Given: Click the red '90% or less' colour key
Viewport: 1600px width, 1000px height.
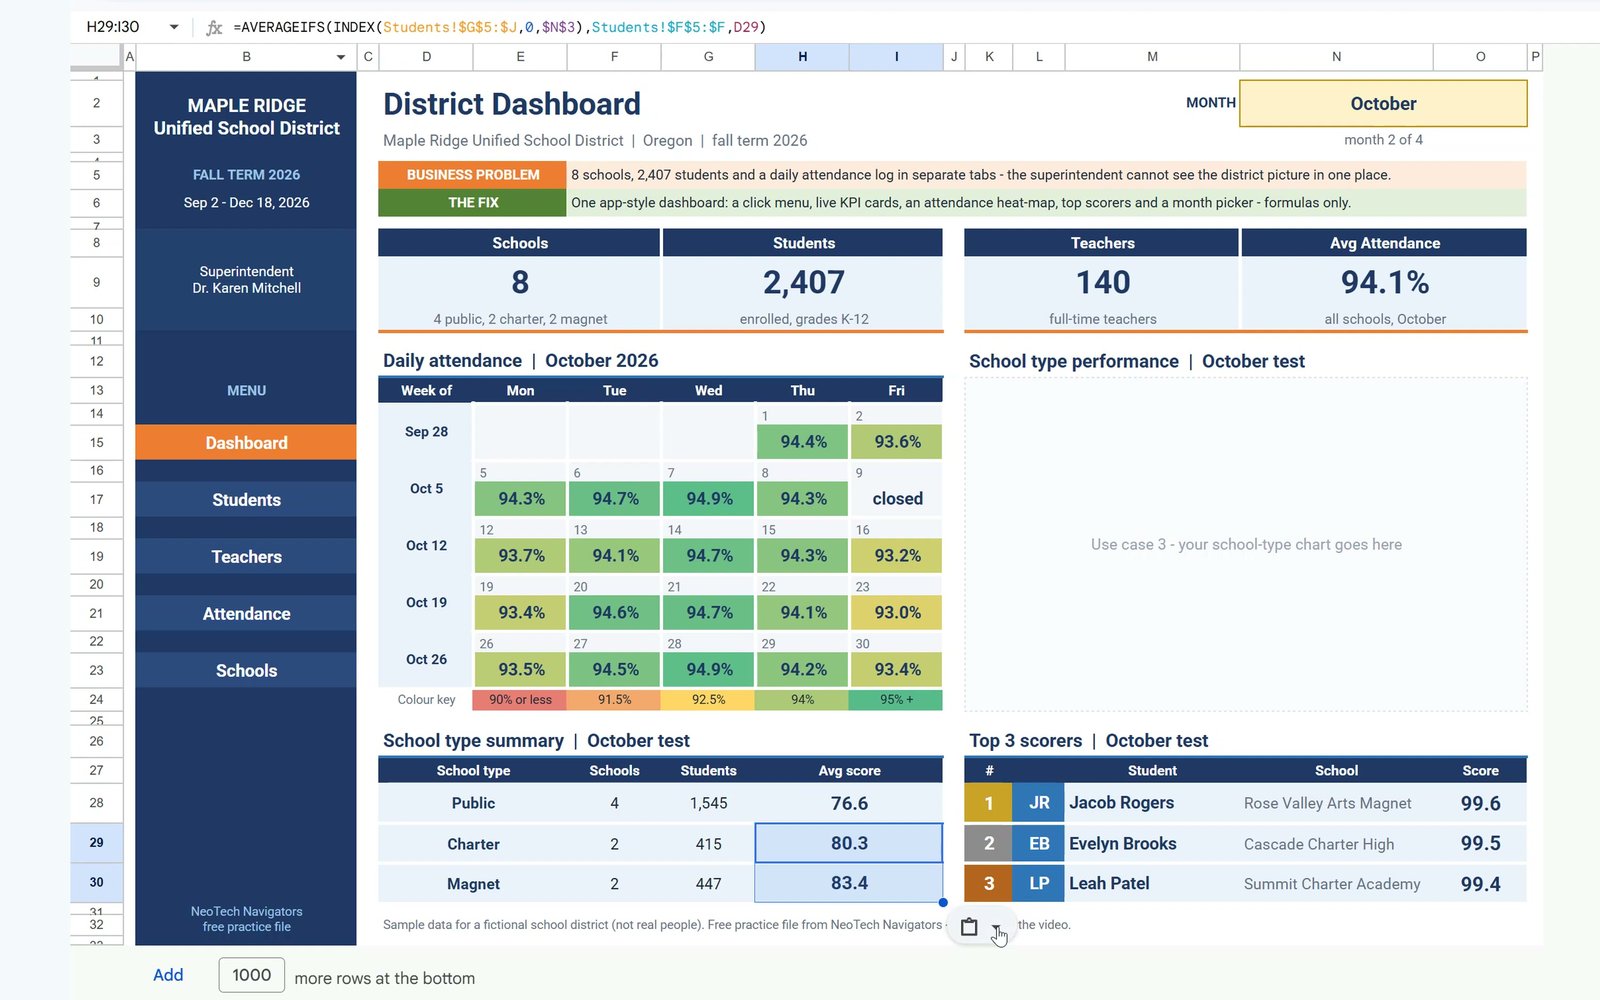Looking at the screenshot, I should tap(520, 700).
